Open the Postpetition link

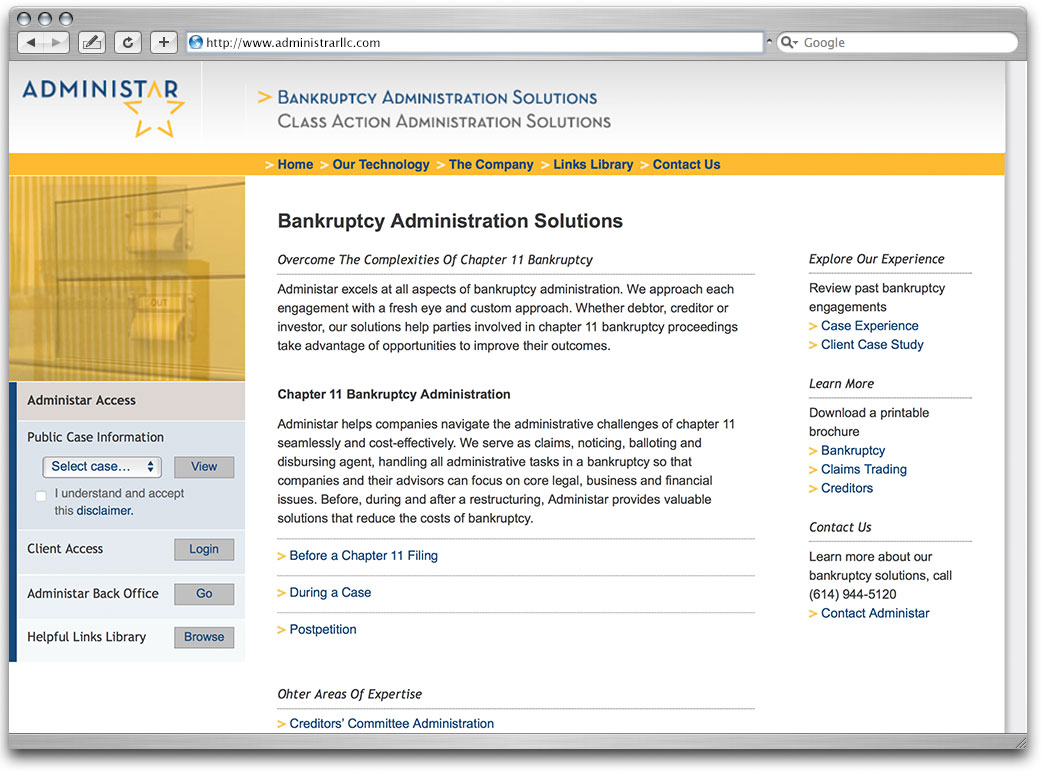[323, 629]
